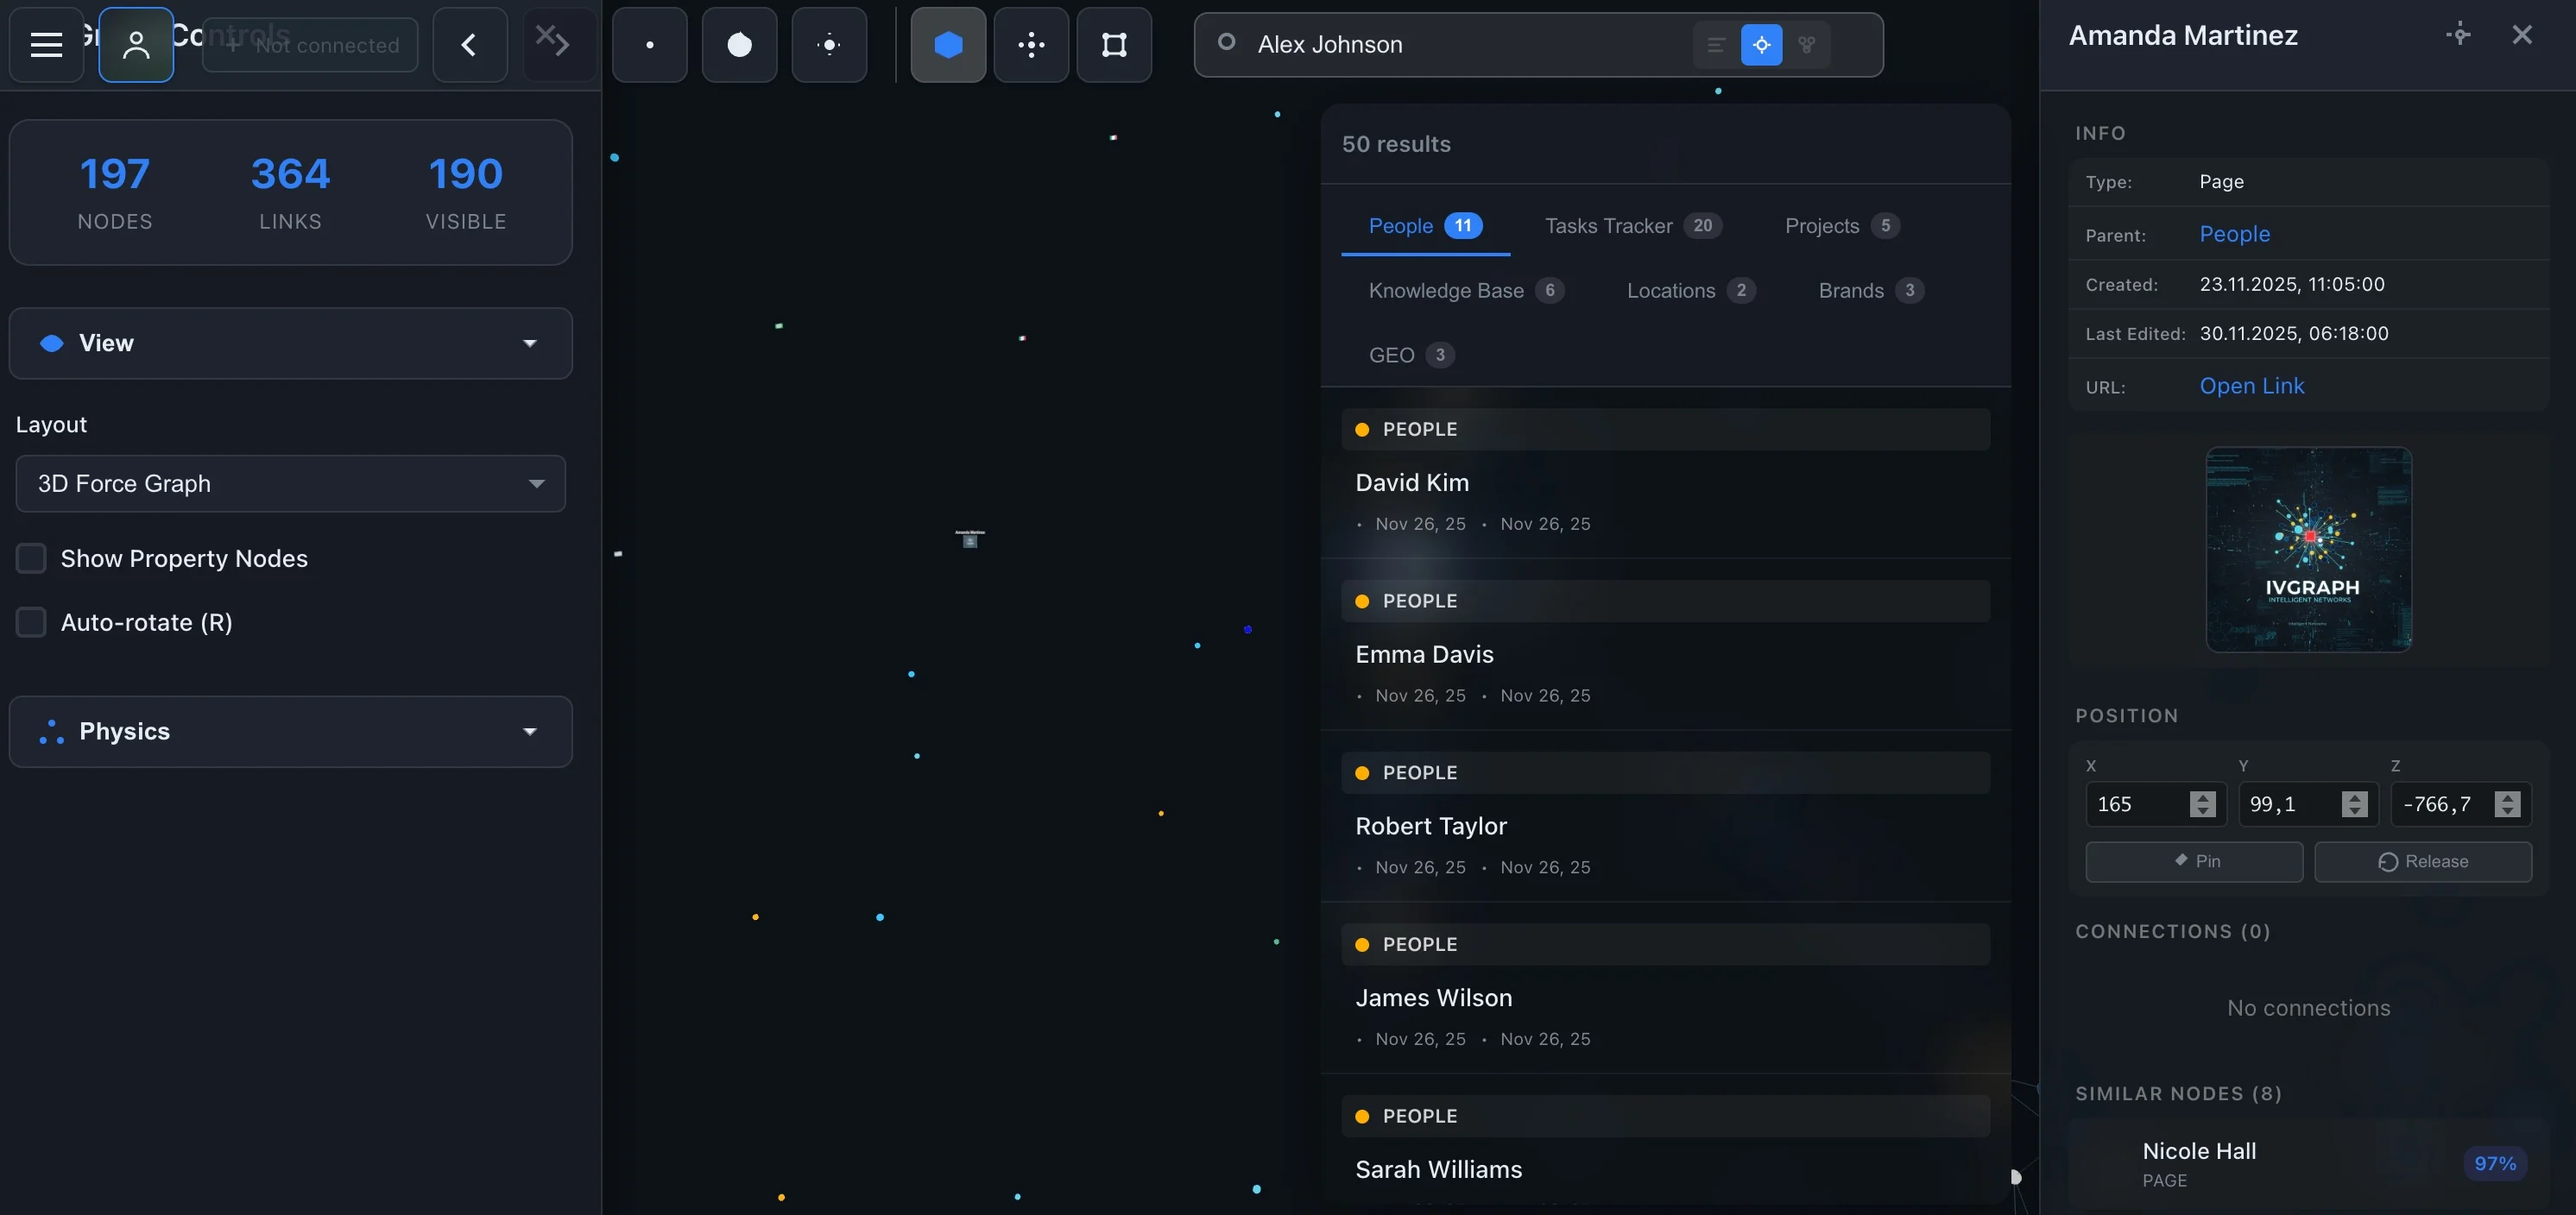Collapse the View panel

(x=529, y=343)
